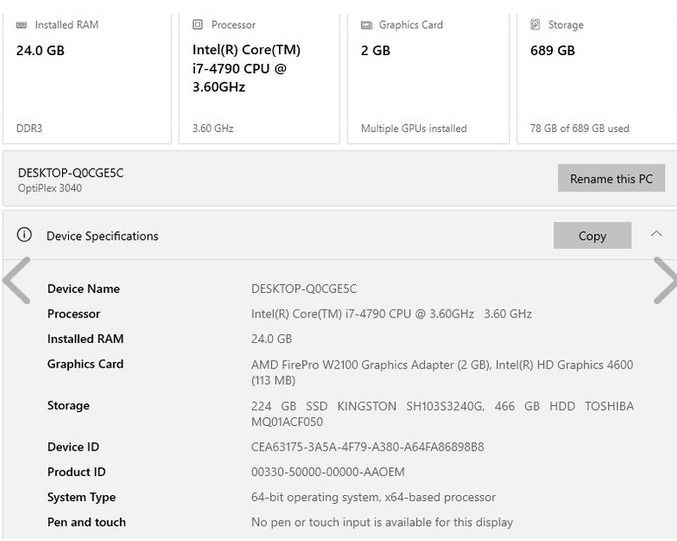Select the OptiPlex 3040 model label
The height and width of the screenshot is (541, 677).
[50, 188]
